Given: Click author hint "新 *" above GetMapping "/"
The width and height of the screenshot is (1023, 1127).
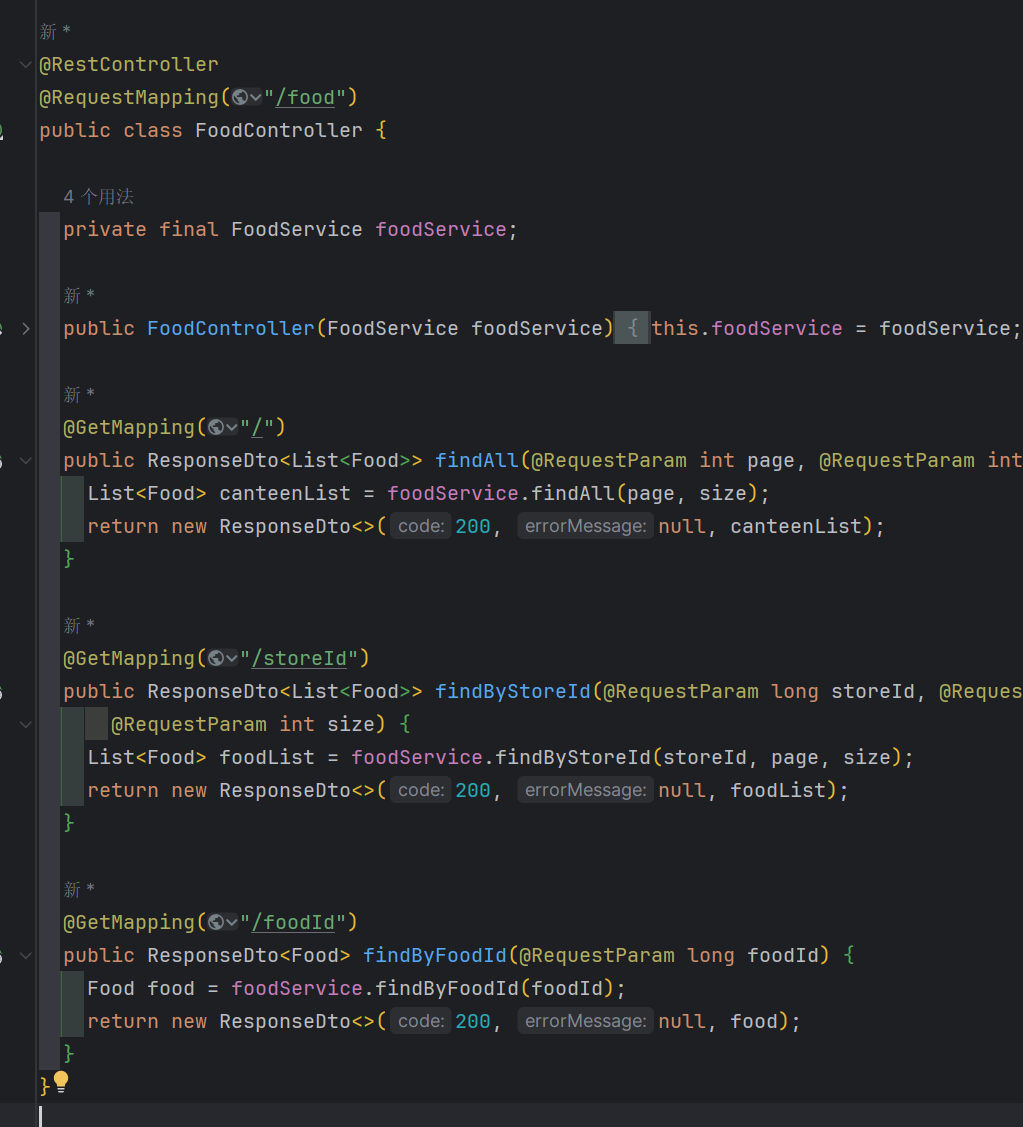Looking at the screenshot, I should tap(79, 395).
